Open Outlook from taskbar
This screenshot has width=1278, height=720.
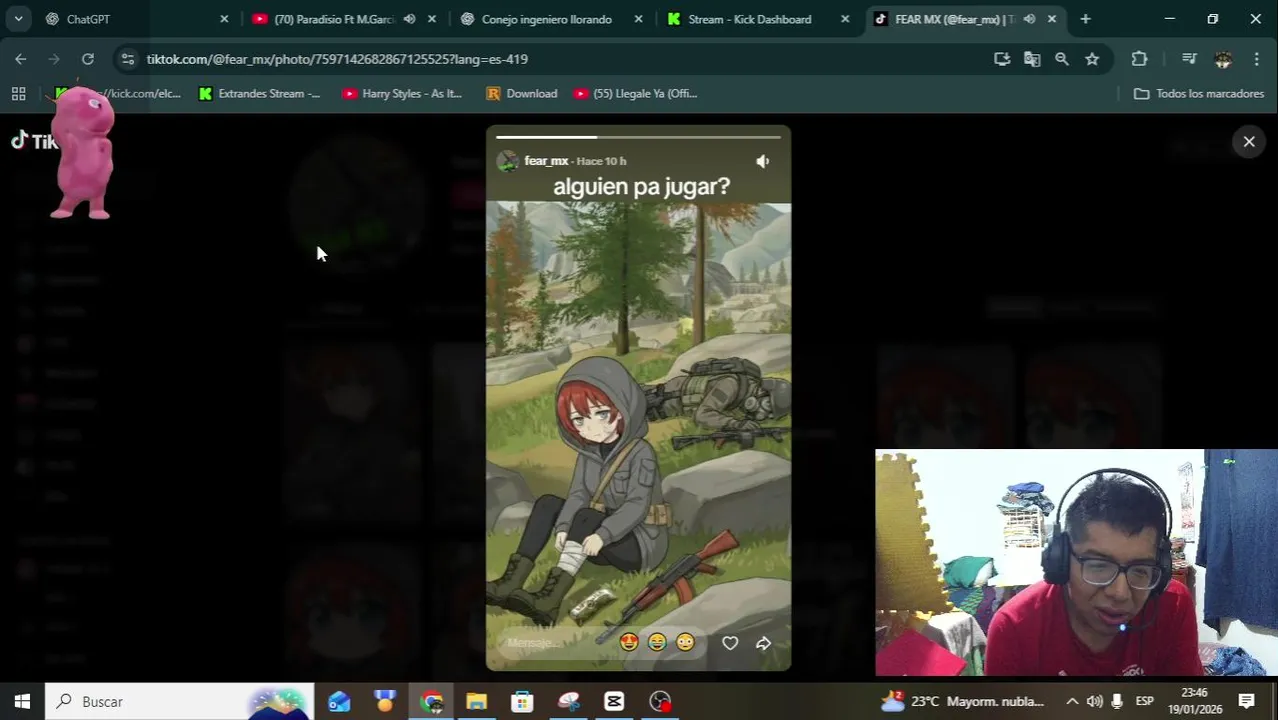point(339,701)
